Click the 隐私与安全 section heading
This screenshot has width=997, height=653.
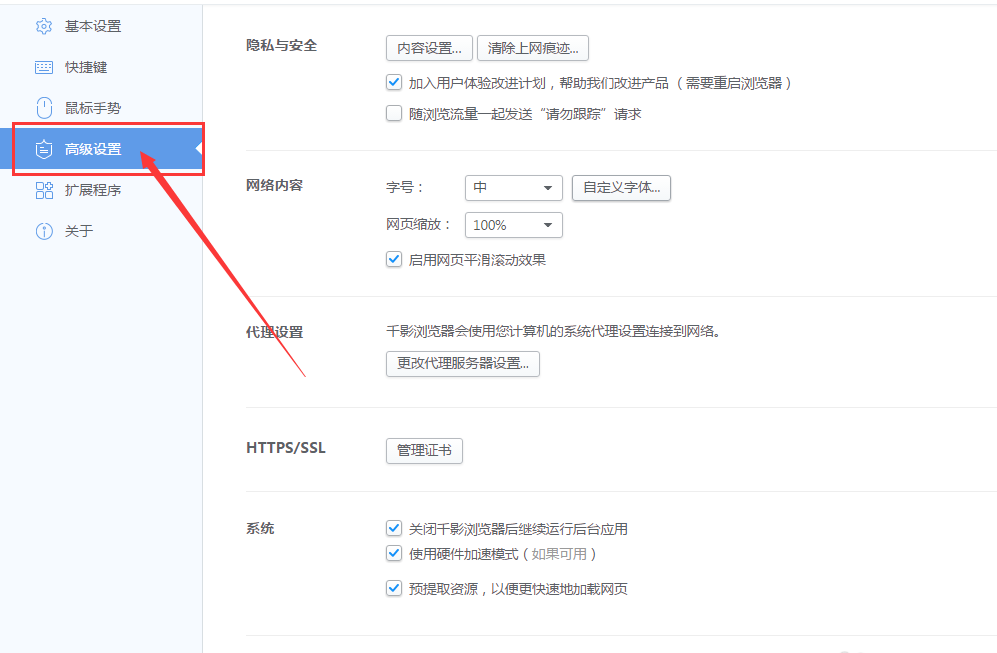(282, 46)
